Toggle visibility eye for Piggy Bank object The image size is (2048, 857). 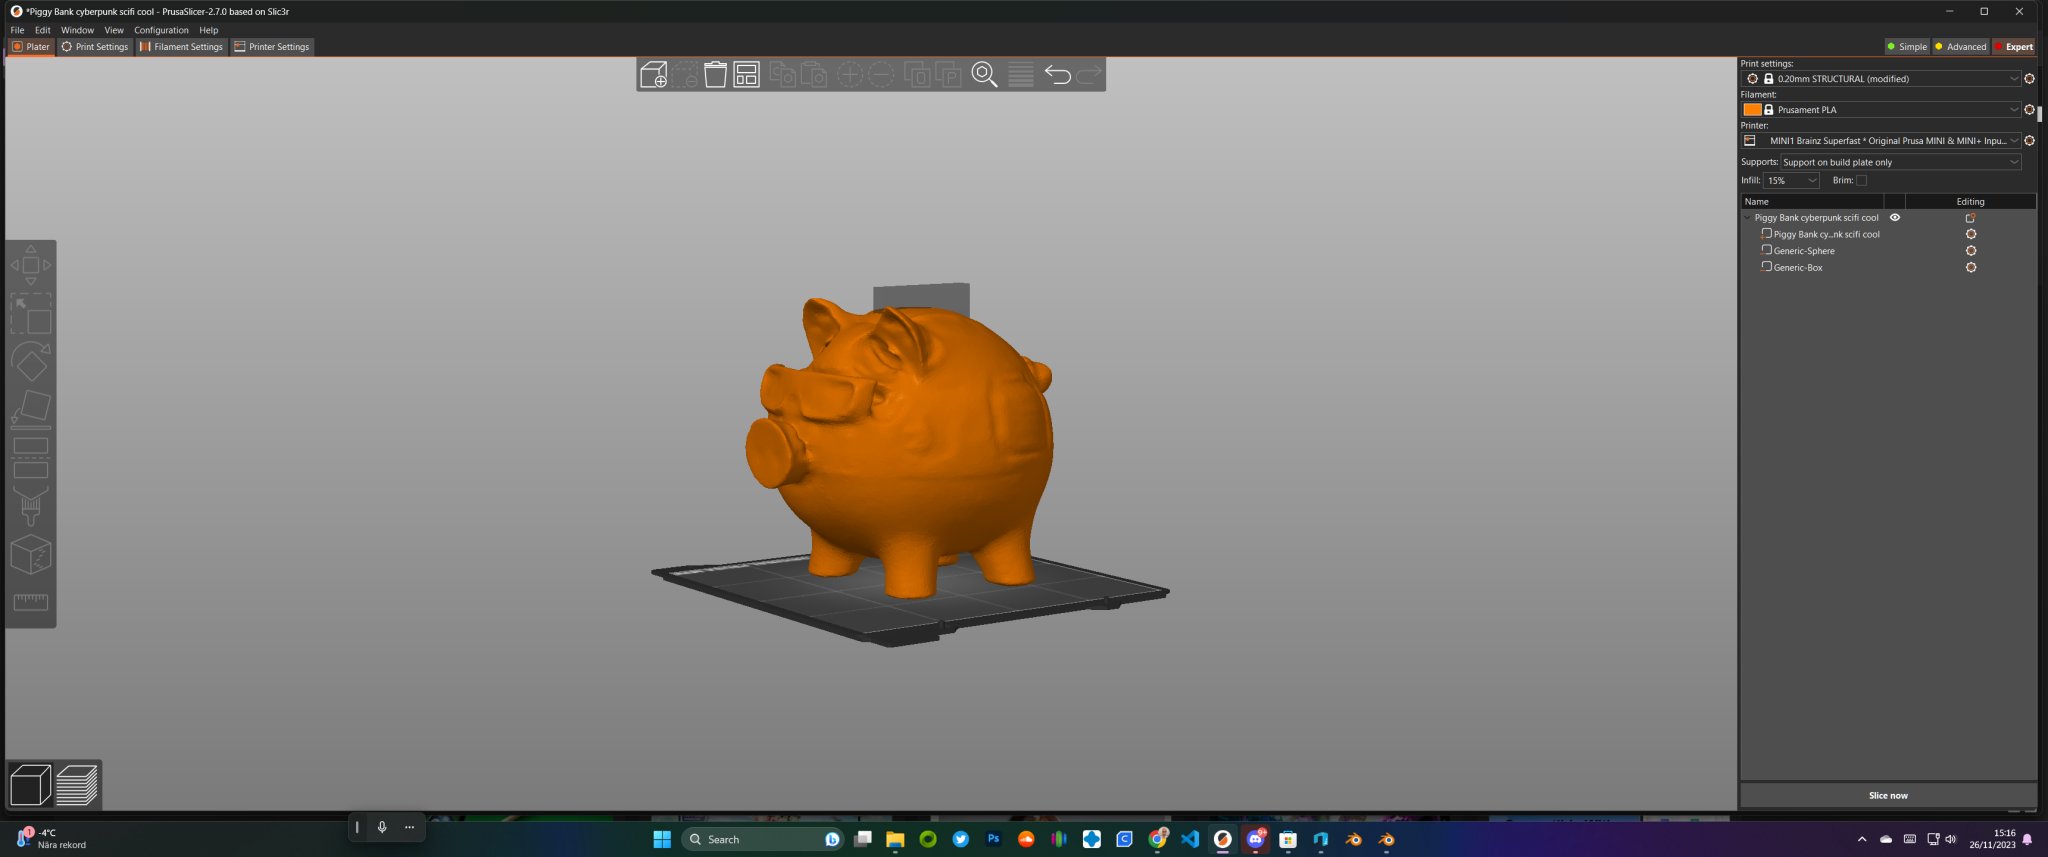click(x=1894, y=218)
